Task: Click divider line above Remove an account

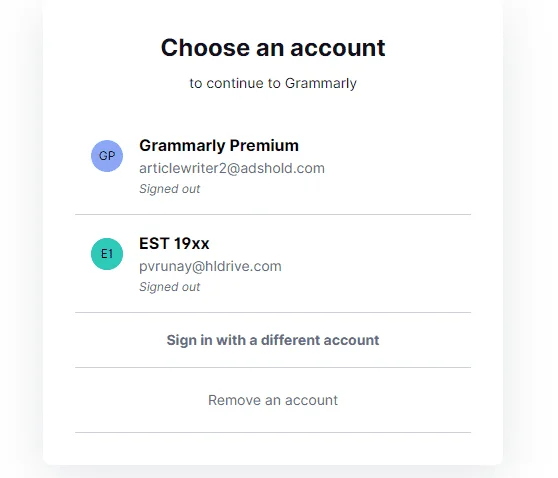Action: tap(273, 367)
